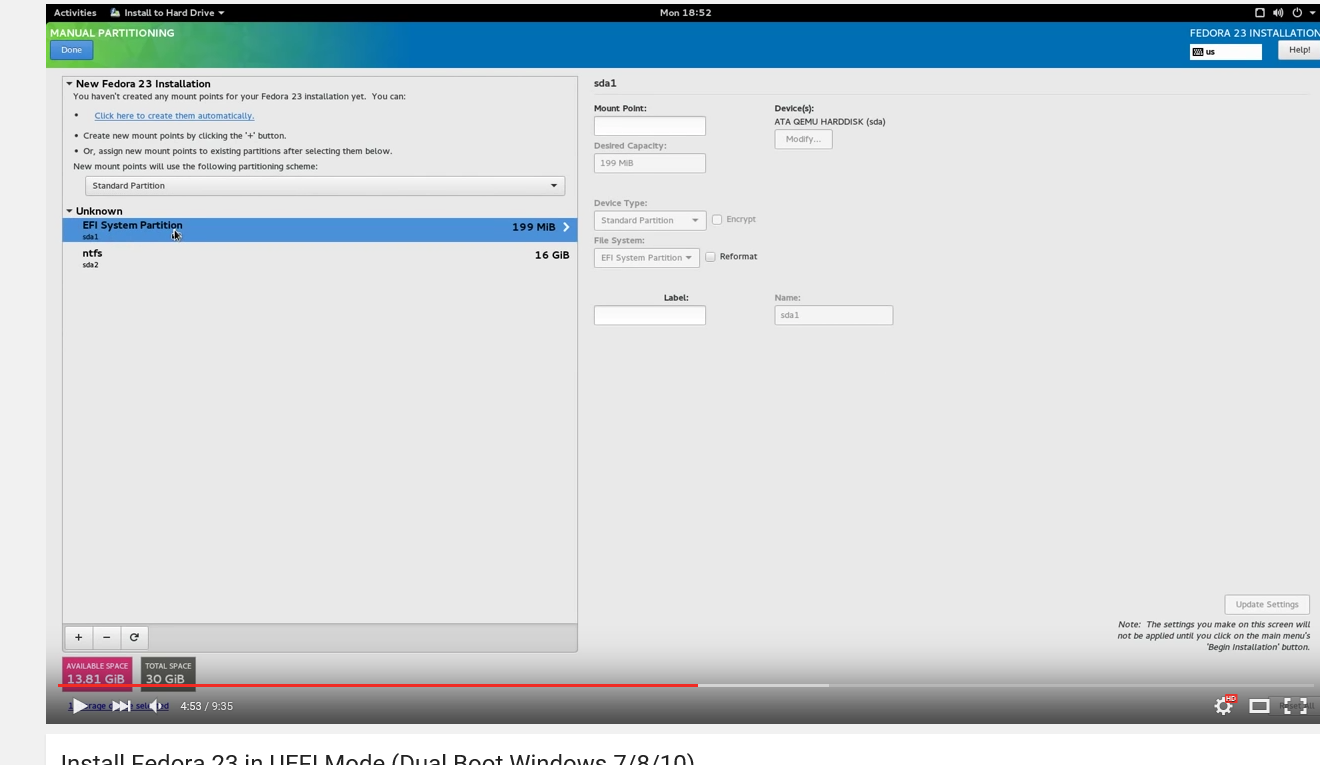This screenshot has height=765, width=1320.
Task: Open the partitioning scheme Standard Partition dropdown
Action: coord(325,186)
